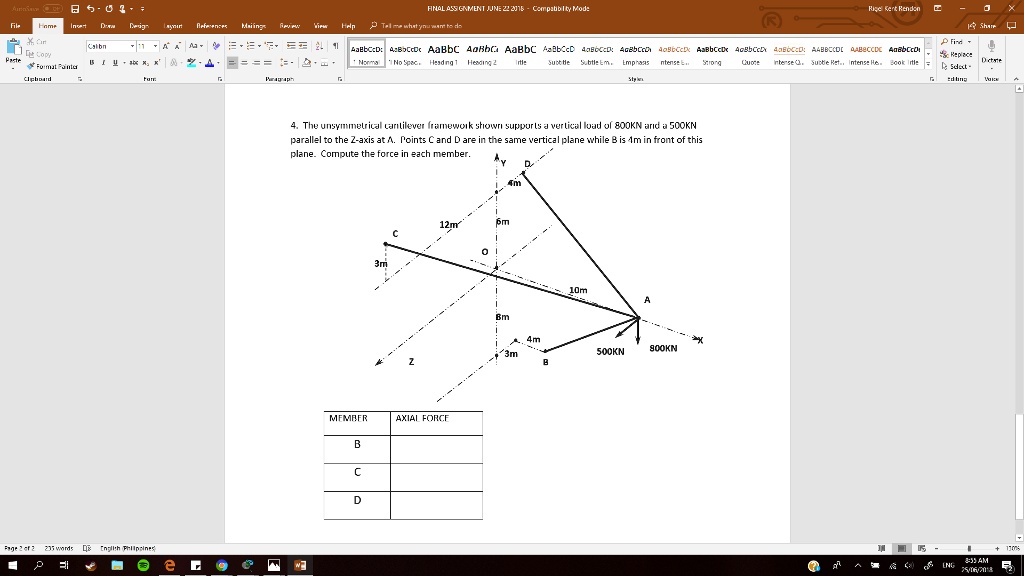Switch to the Layout tab
The height and width of the screenshot is (576, 1024).
(172, 26)
